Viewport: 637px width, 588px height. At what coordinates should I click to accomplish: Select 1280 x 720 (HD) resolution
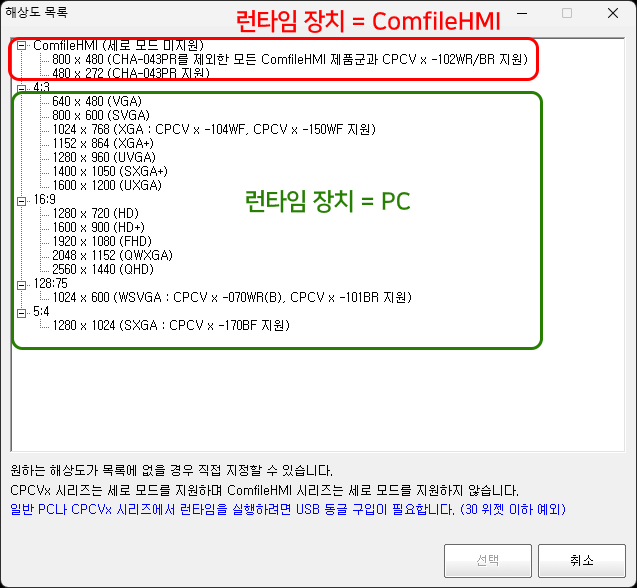95,214
